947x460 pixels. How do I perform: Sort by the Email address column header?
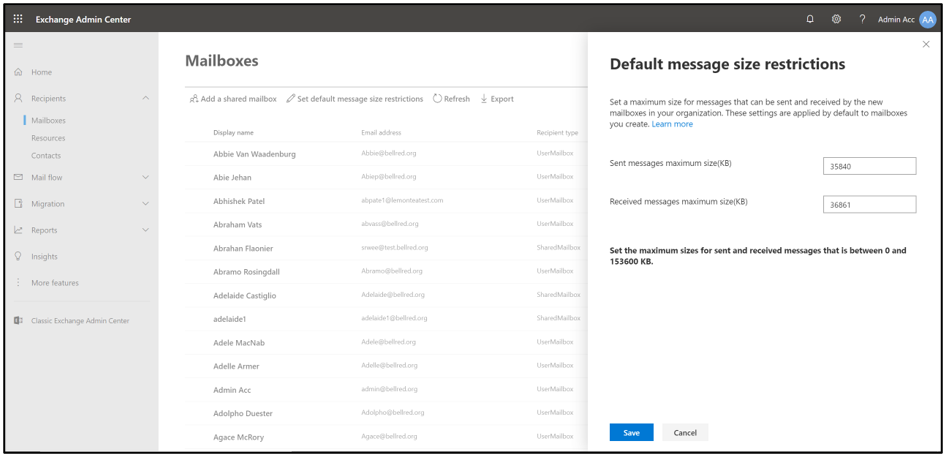click(381, 132)
